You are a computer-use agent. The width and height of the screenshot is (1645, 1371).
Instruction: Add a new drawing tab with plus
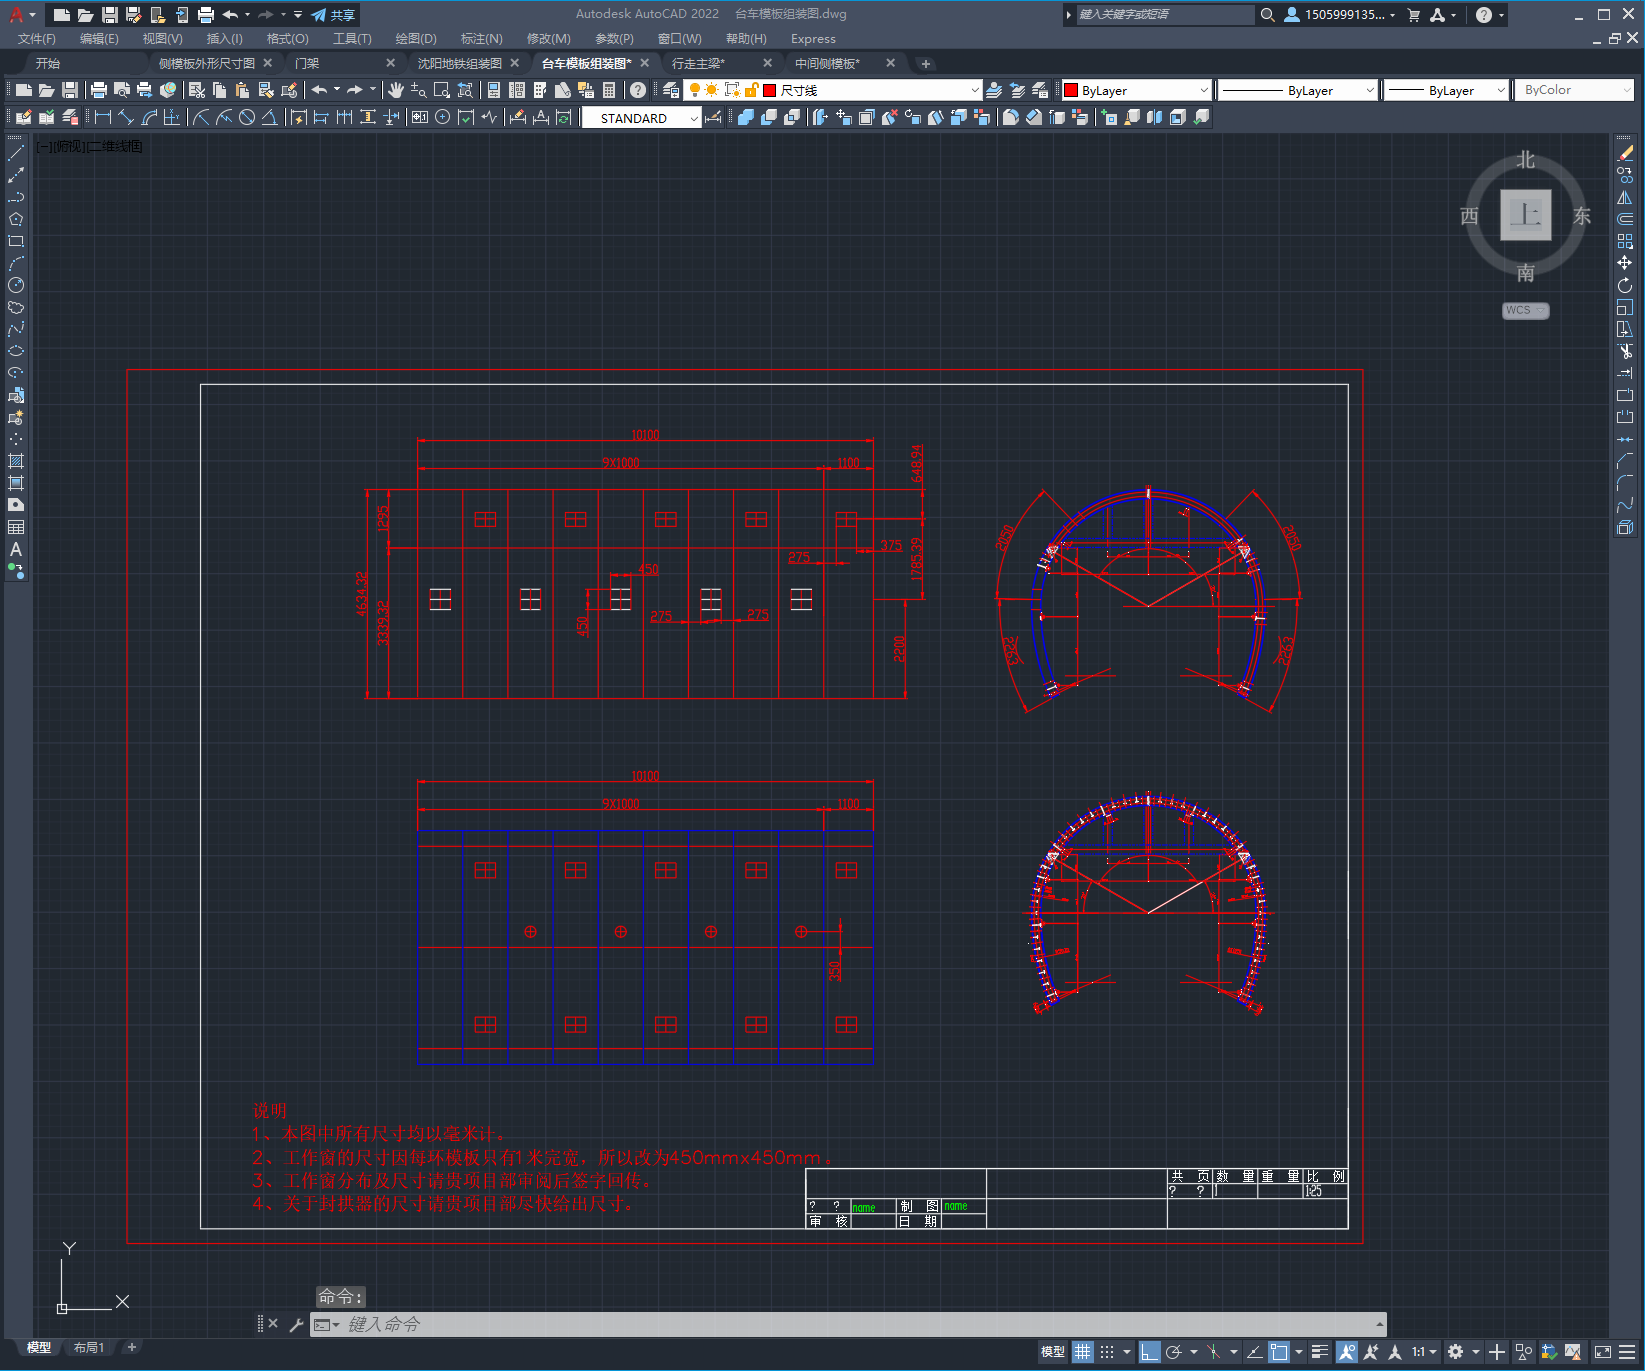tap(926, 63)
